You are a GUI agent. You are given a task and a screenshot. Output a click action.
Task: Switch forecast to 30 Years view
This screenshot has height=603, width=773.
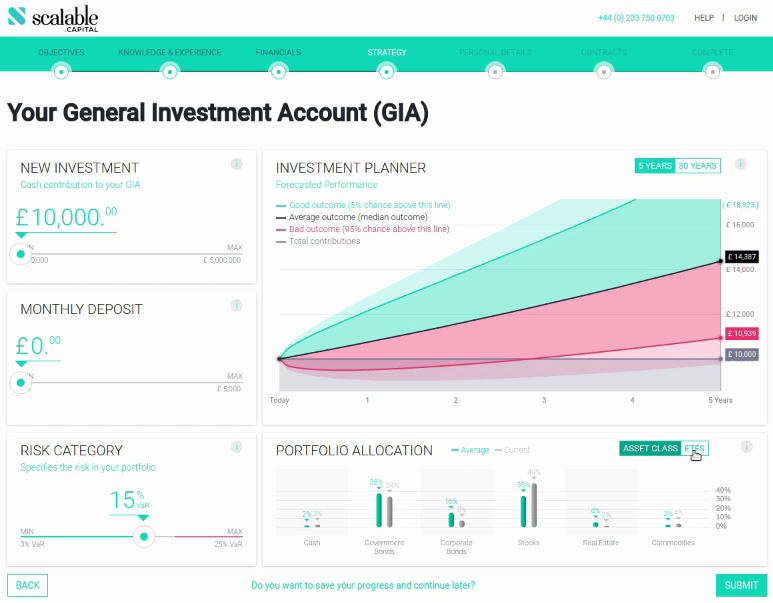697,166
